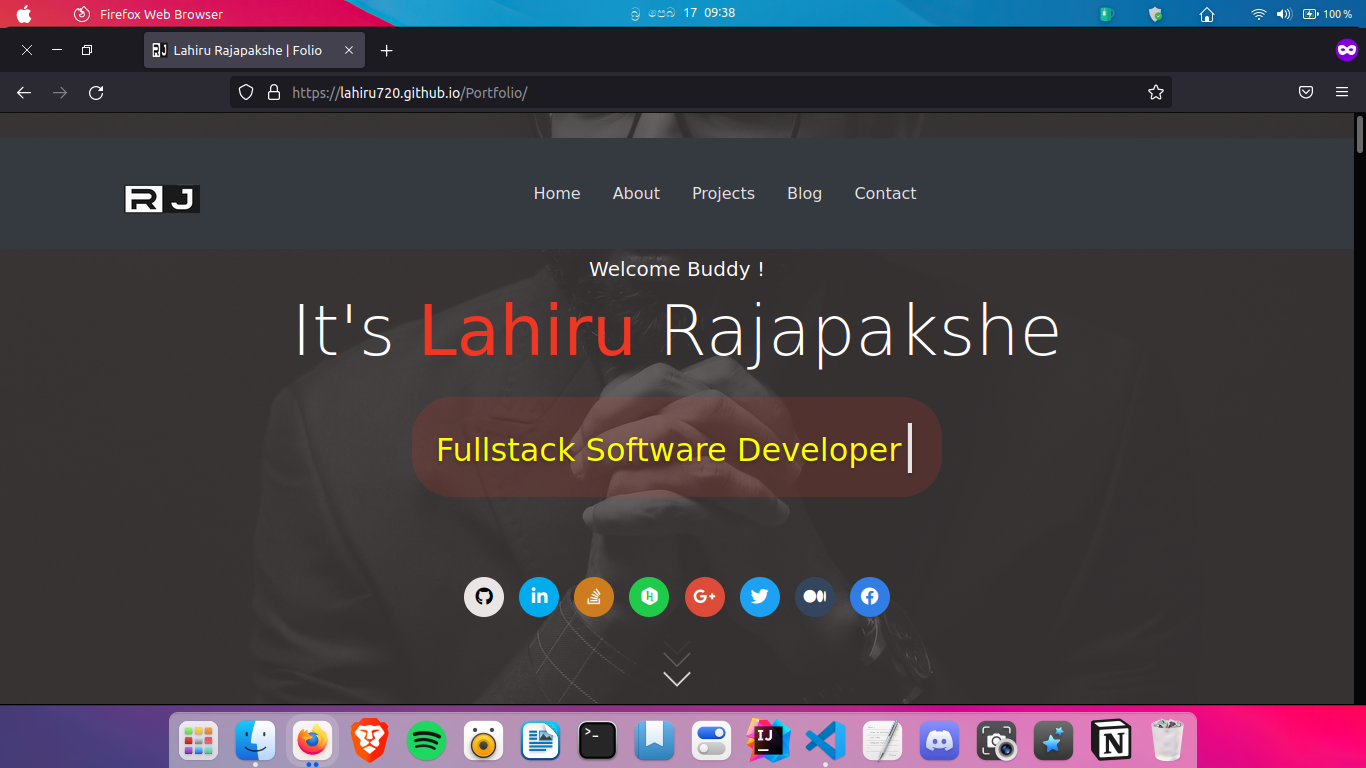Open the Facebook social icon
This screenshot has height=768, width=1366.
coord(869,597)
